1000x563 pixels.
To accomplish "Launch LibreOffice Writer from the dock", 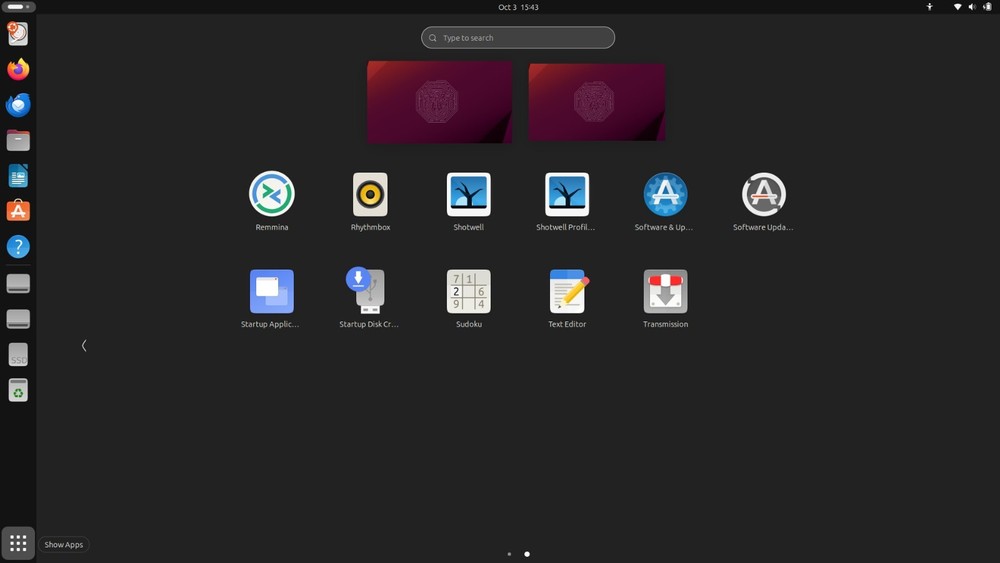I will pyautogui.click(x=18, y=175).
